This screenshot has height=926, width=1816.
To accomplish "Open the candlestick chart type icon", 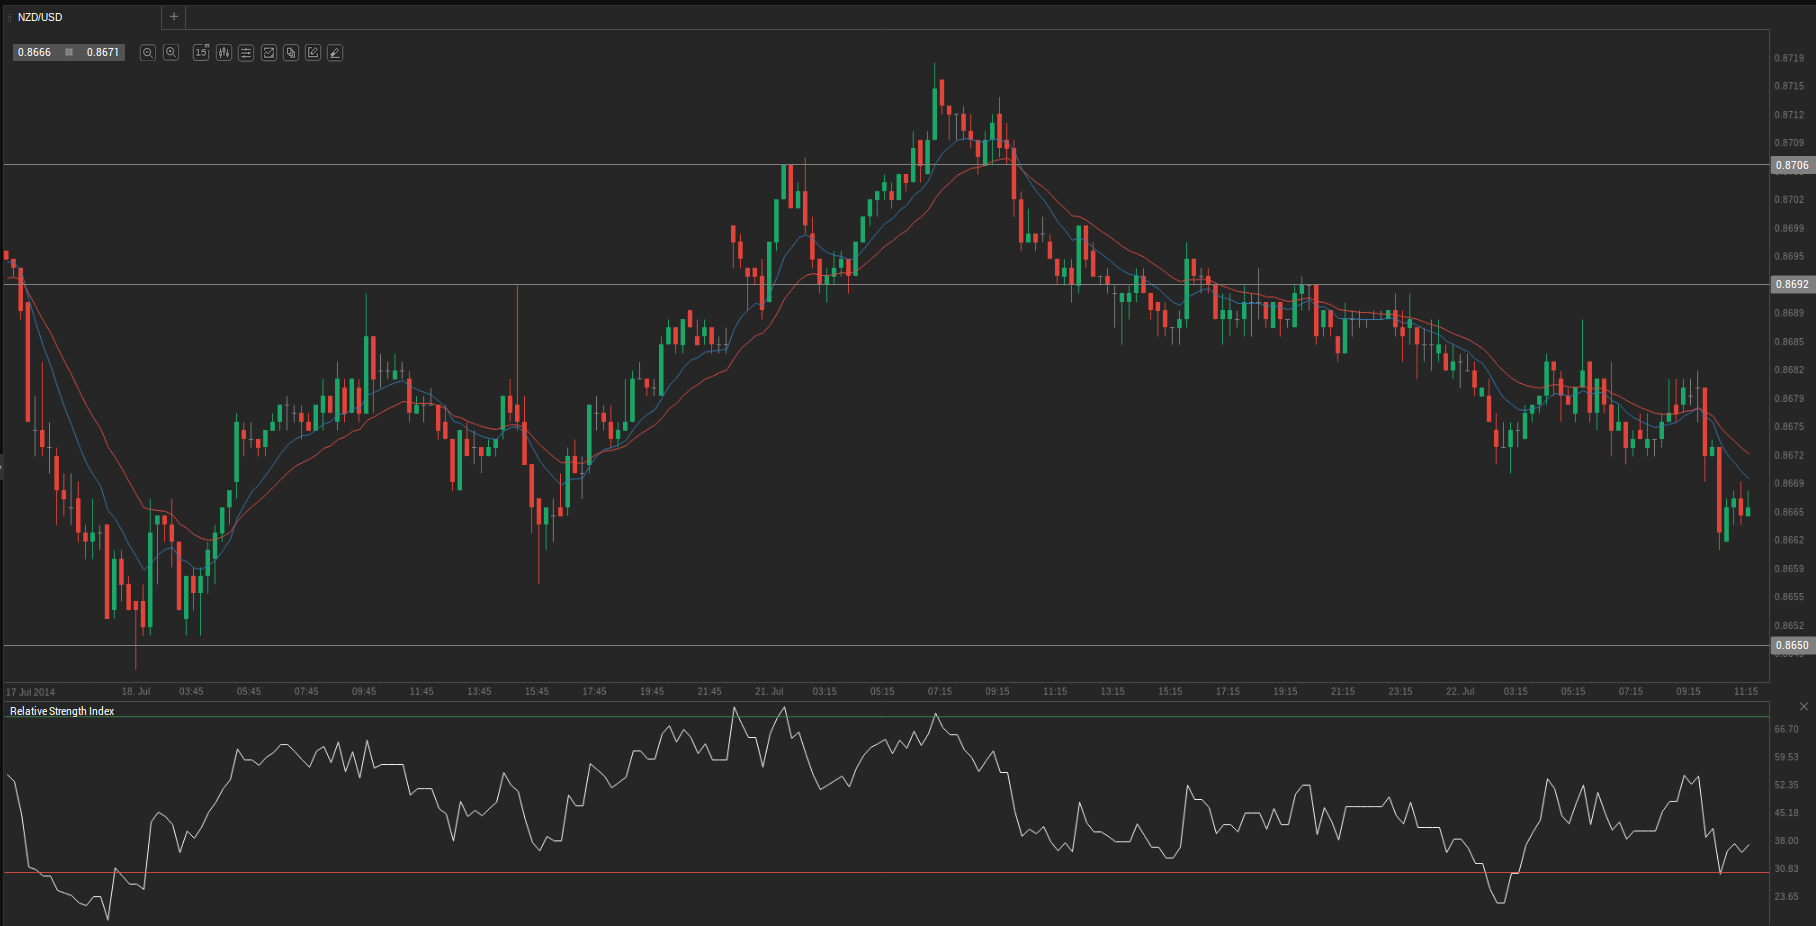I will click(x=224, y=53).
